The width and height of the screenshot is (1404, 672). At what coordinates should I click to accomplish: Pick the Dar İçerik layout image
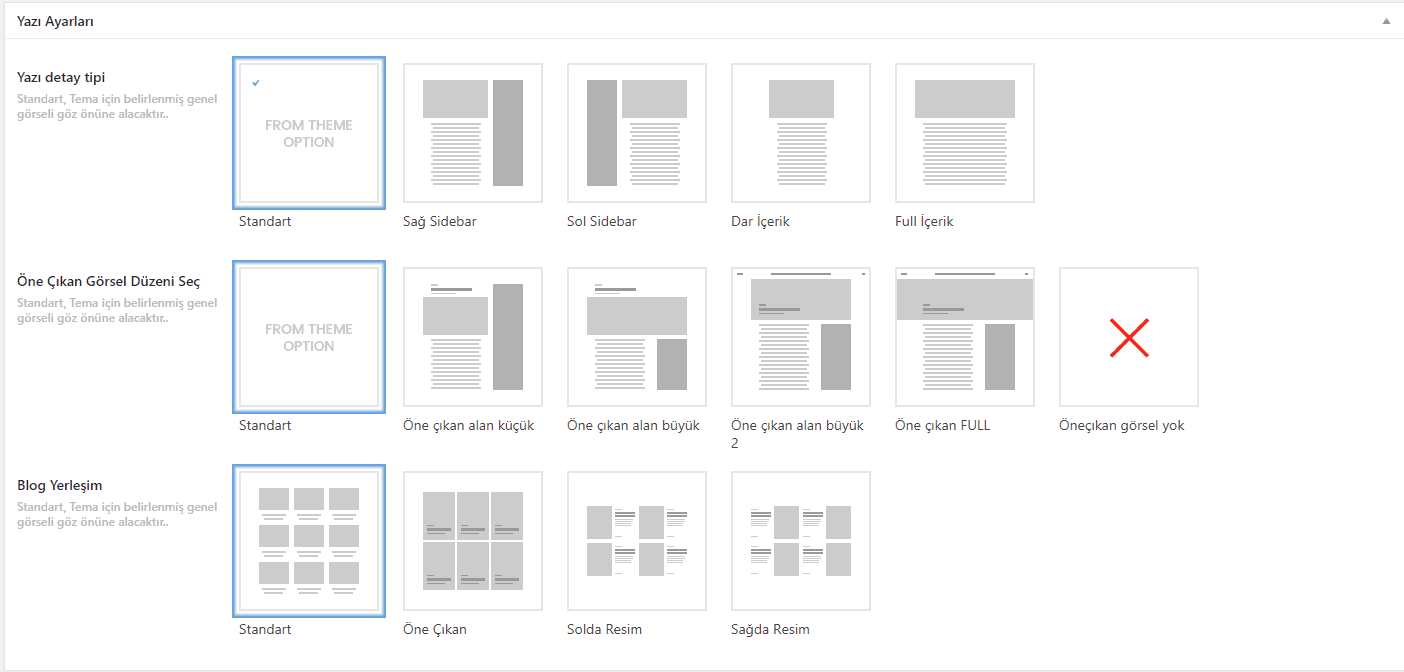800,133
